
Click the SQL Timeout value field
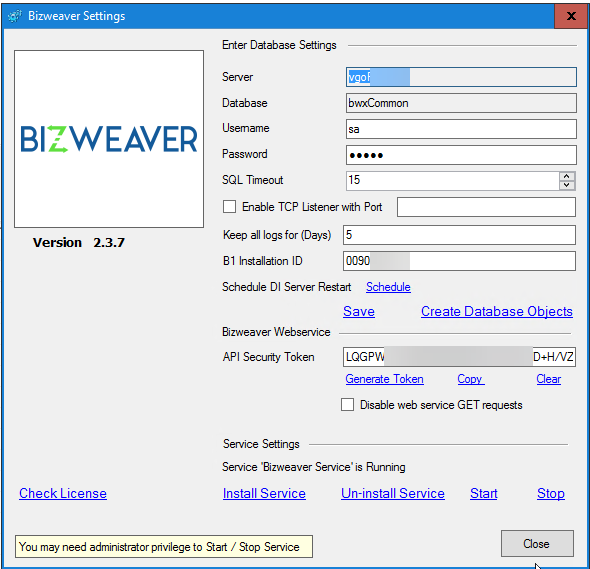pos(452,180)
